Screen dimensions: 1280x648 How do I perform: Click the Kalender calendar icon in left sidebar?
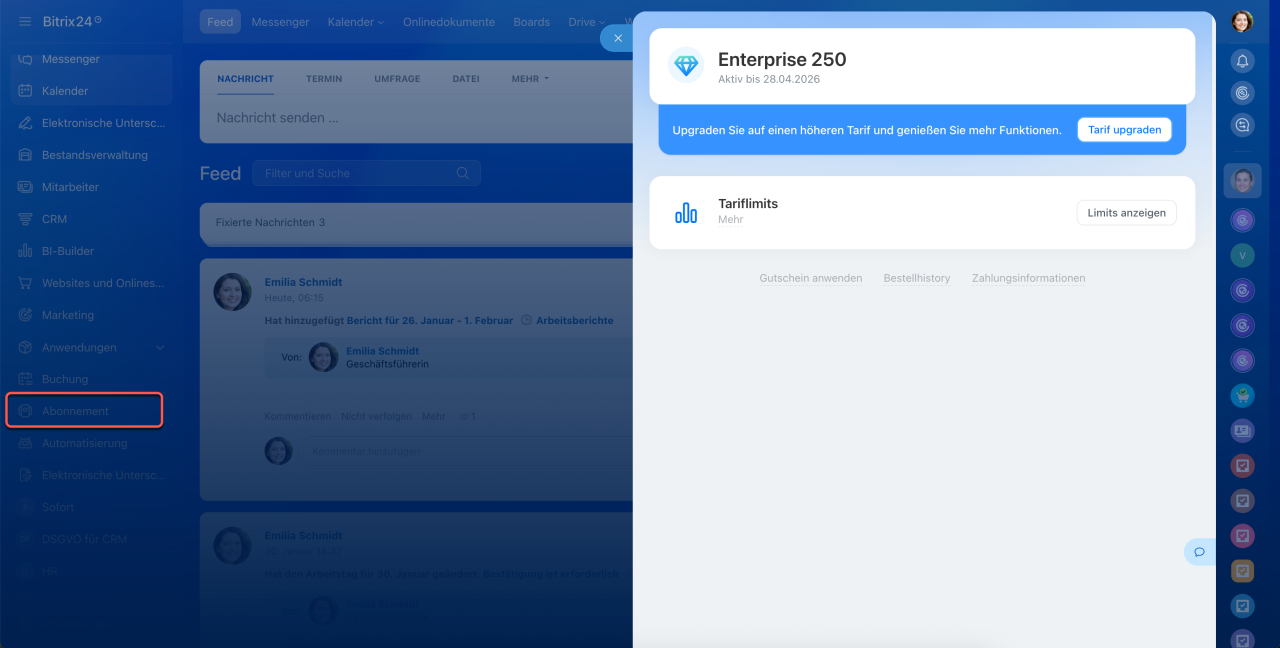[x=25, y=91]
